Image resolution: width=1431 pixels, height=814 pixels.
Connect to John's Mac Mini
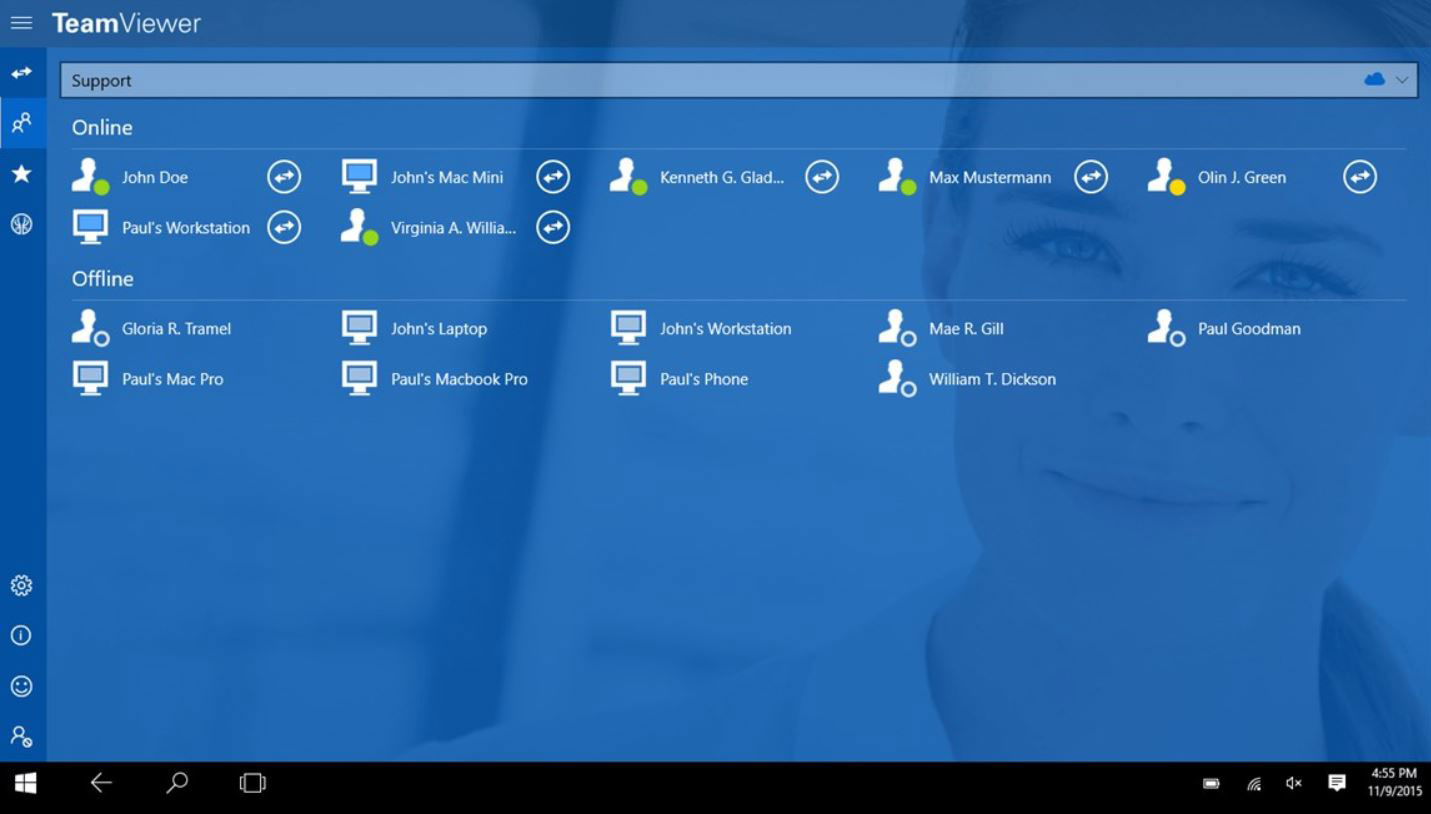[x=552, y=176]
